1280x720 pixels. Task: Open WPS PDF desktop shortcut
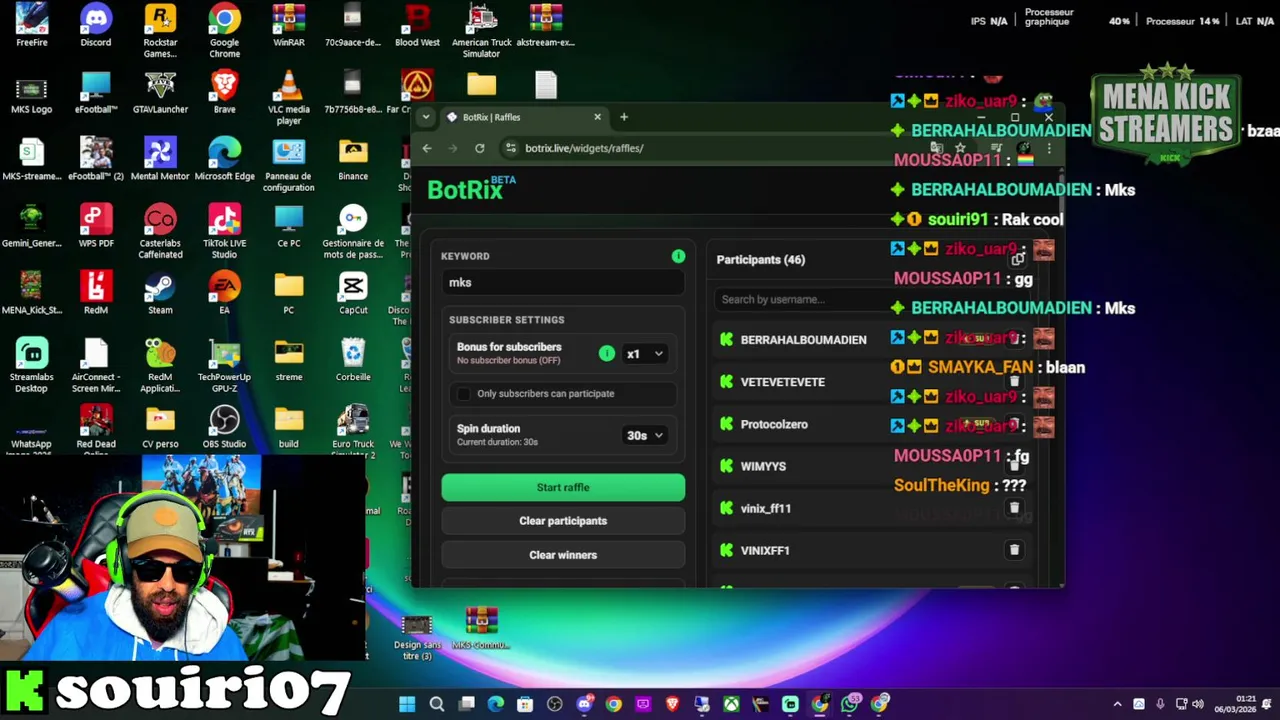(x=96, y=227)
